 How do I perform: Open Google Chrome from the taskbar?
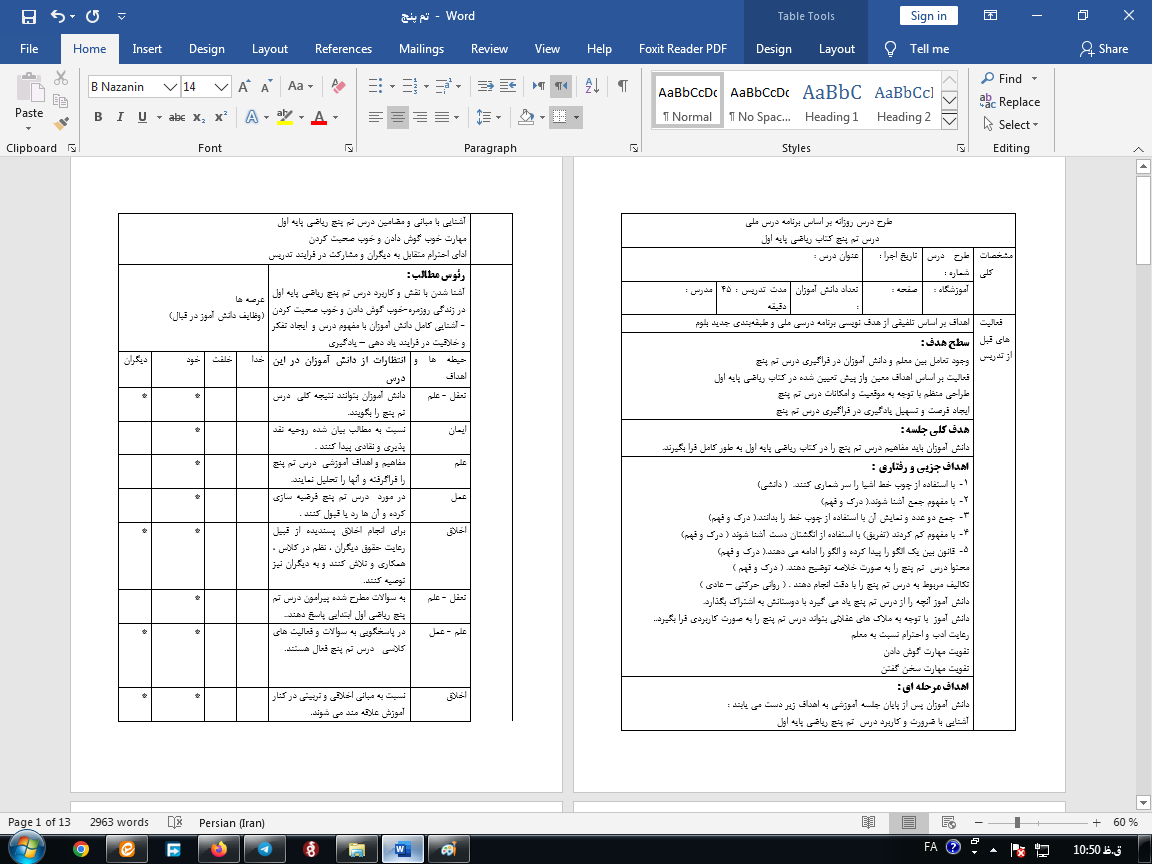click(x=81, y=848)
